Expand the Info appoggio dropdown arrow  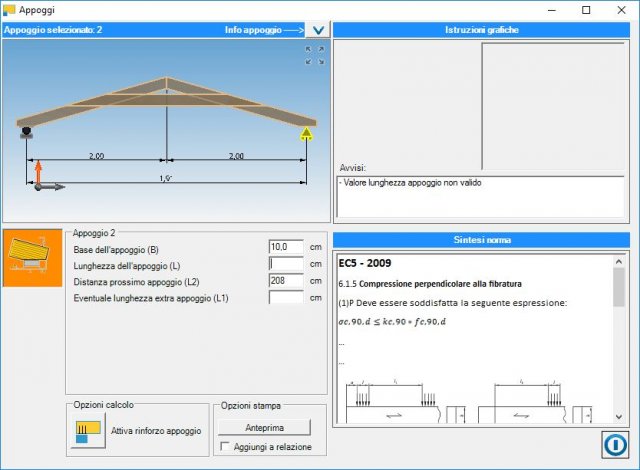(x=317, y=30)
